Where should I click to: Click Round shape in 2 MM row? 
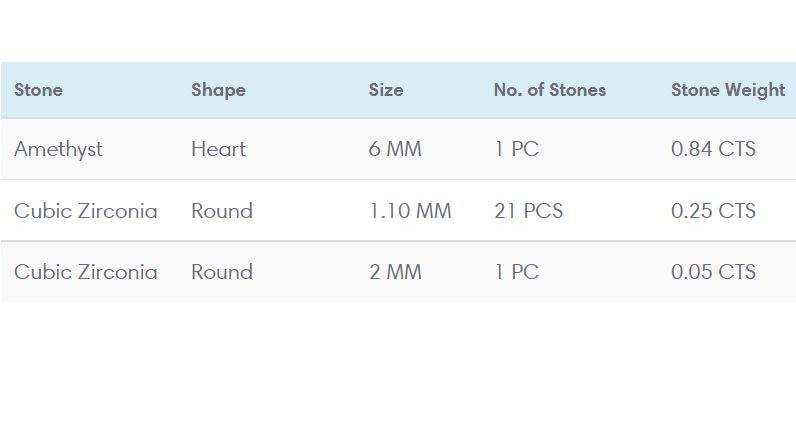tap(222, 272)
